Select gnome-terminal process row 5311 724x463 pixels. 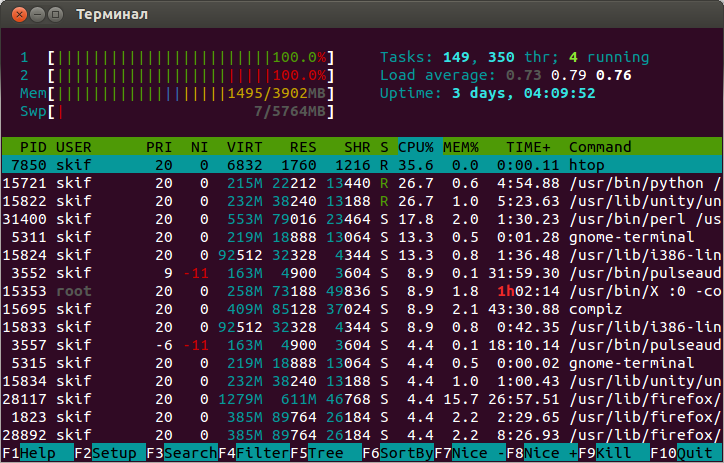click(362, 237)
